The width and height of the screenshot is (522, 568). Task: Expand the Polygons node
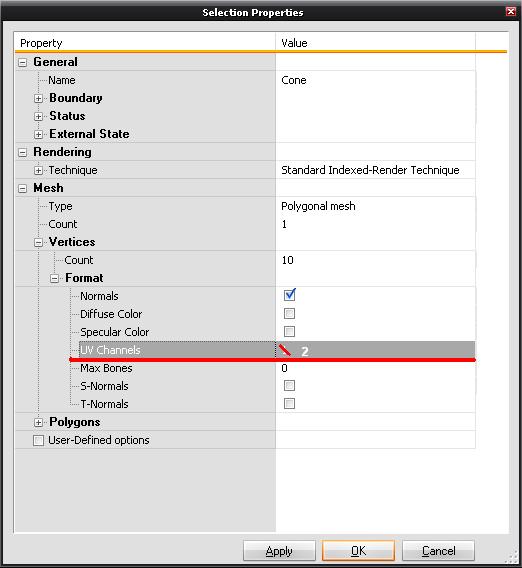pyautogui.click(x=38, y=422)
